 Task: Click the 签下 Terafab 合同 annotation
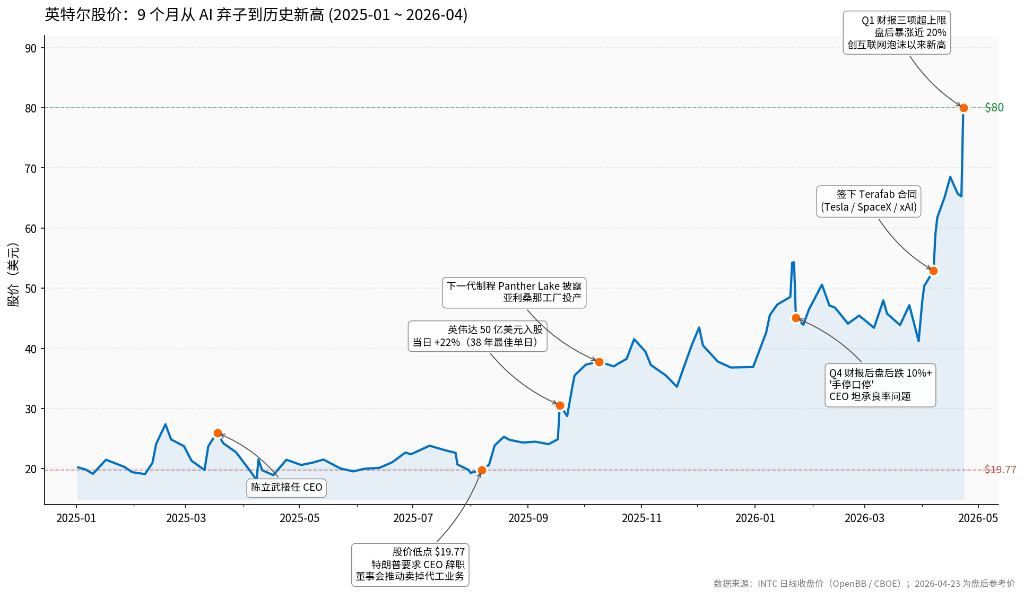[869, 199]
